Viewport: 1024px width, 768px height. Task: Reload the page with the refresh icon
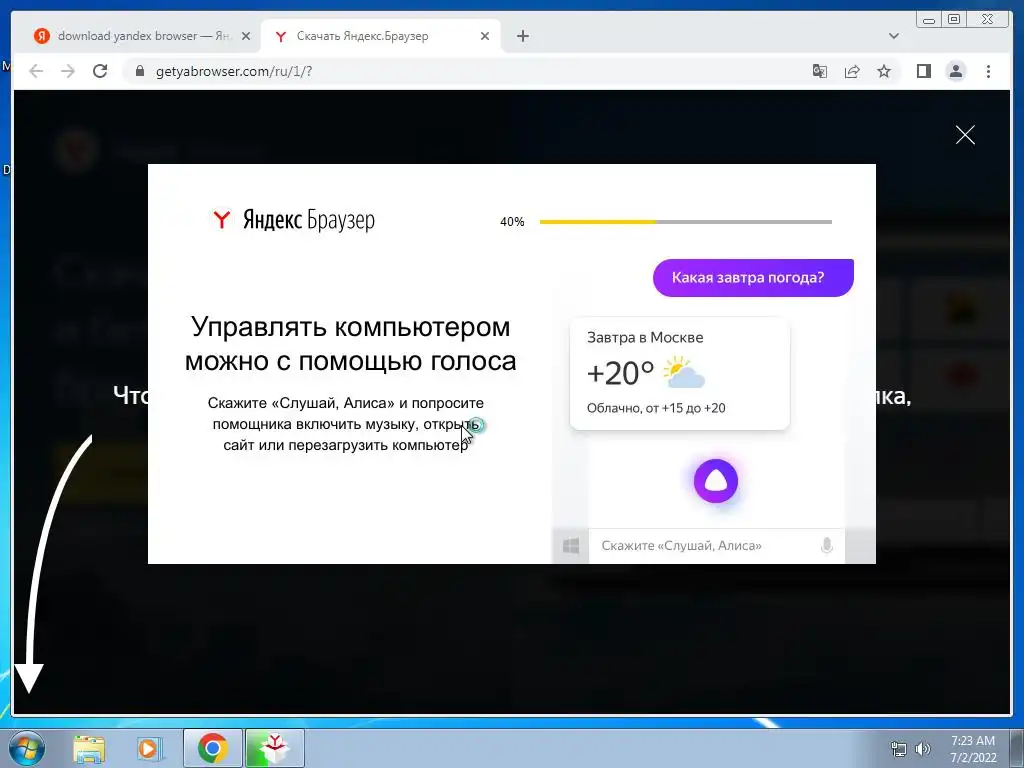point(100,71)
